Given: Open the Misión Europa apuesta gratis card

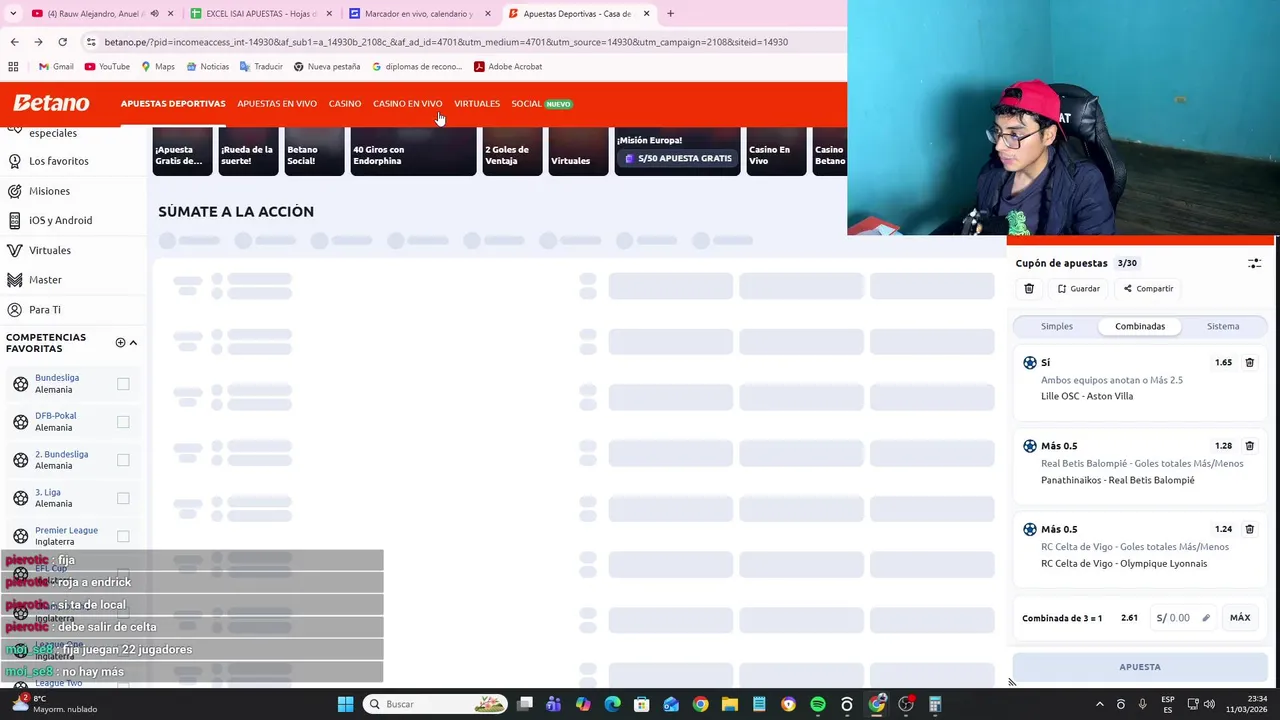Looking at the screenshot, I should point(677,152).
